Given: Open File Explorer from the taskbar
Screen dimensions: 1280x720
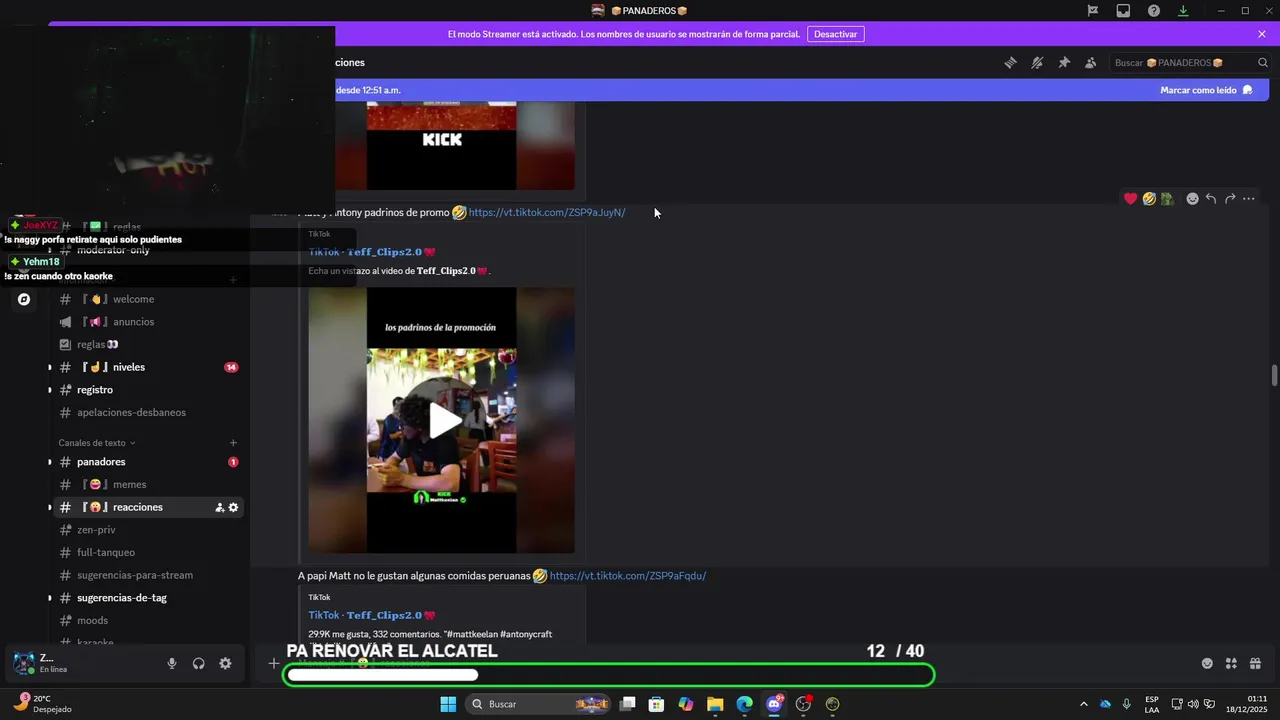Looking at the screenshot, I should click(x=715, y=704).
